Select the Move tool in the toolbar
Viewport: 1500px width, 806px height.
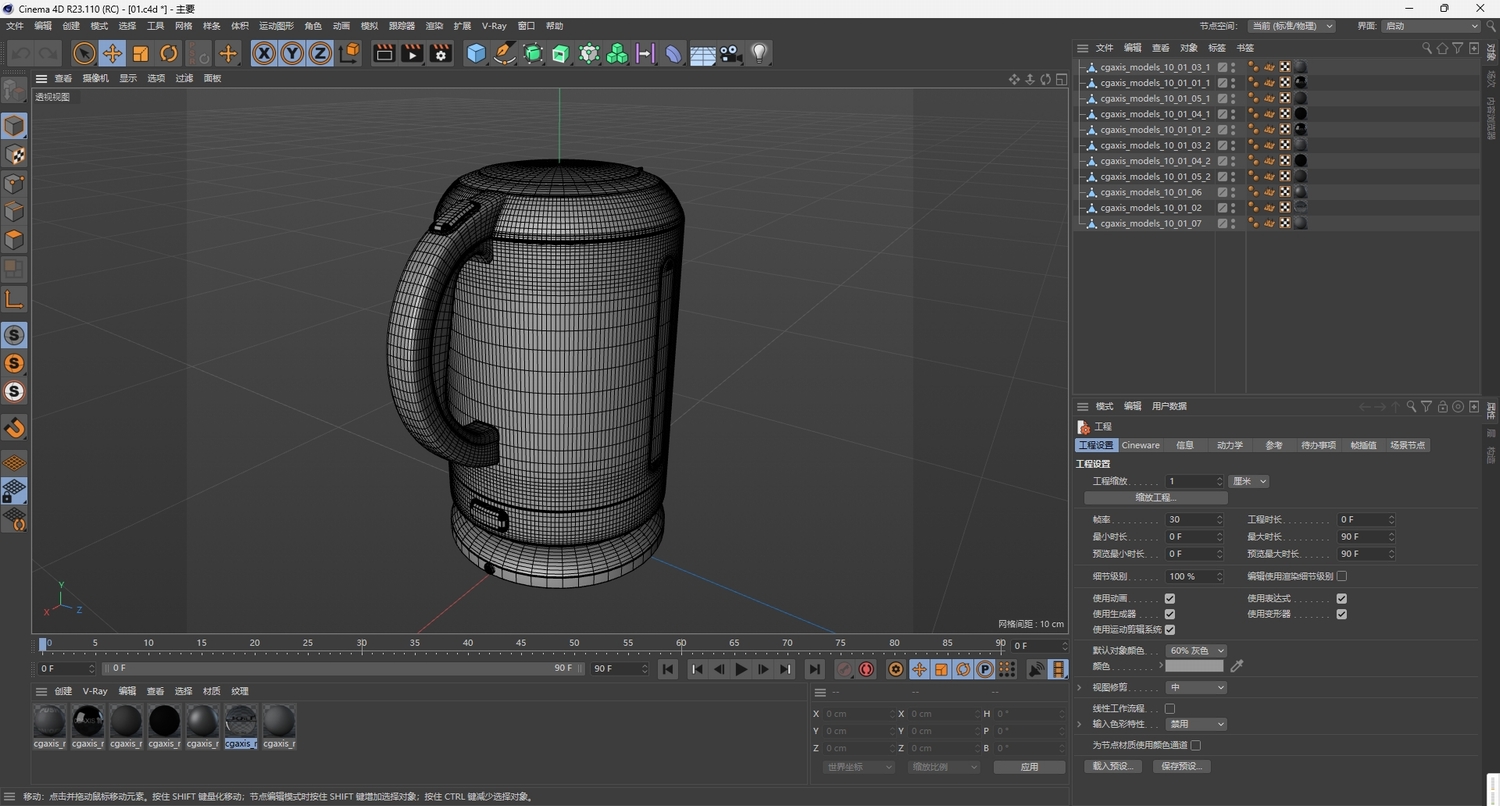click(x=112, y=53)
